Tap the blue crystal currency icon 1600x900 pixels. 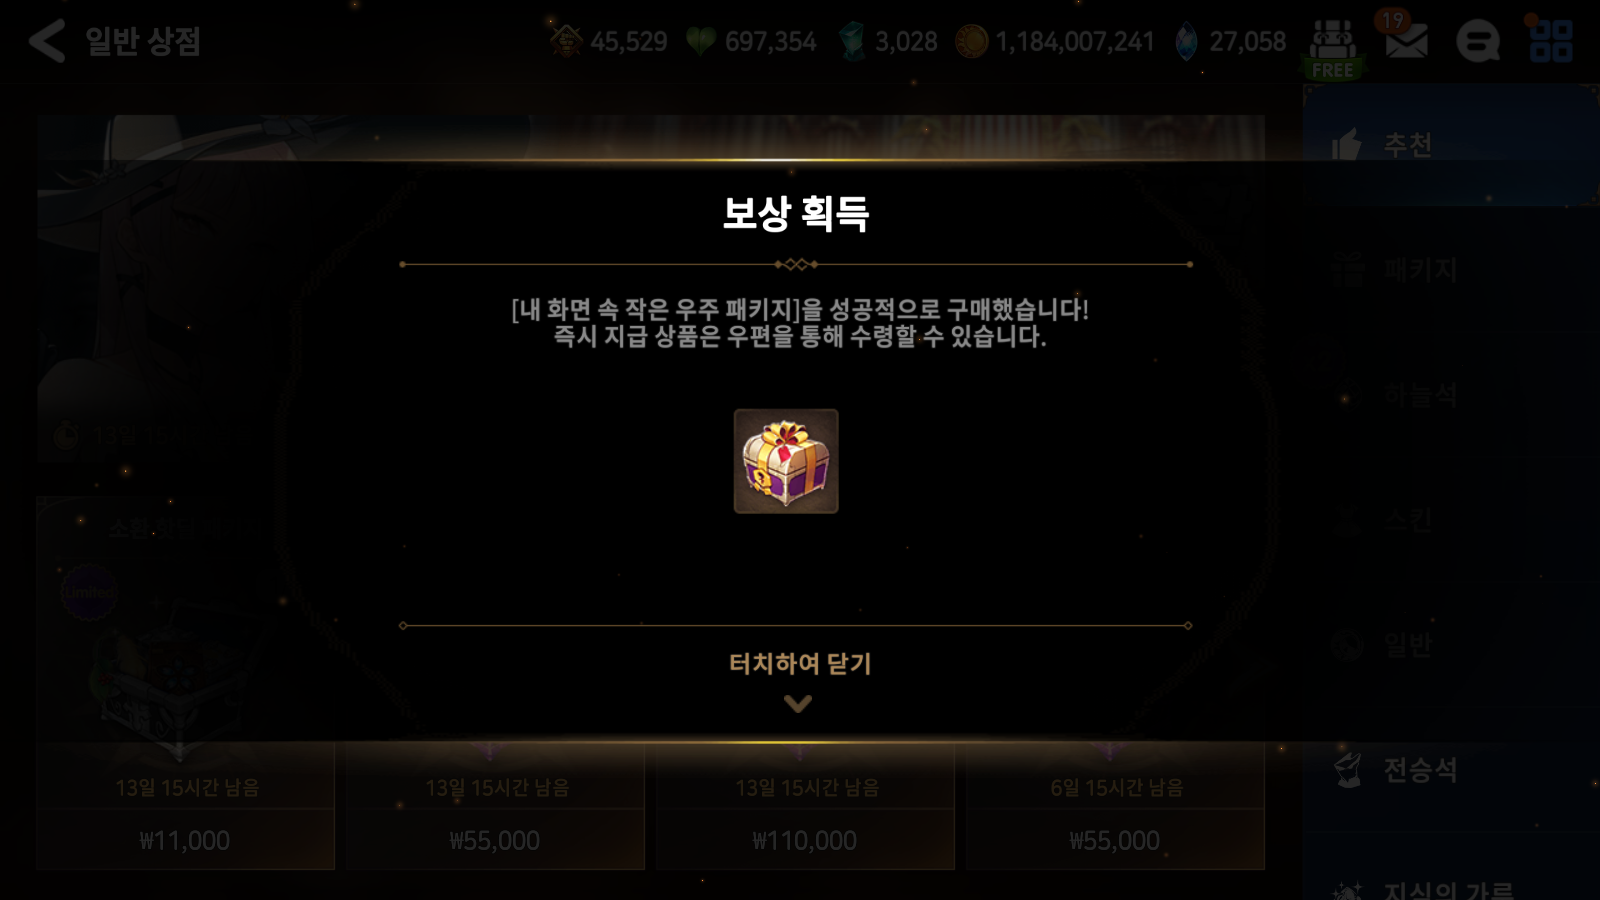[1186, 41]
